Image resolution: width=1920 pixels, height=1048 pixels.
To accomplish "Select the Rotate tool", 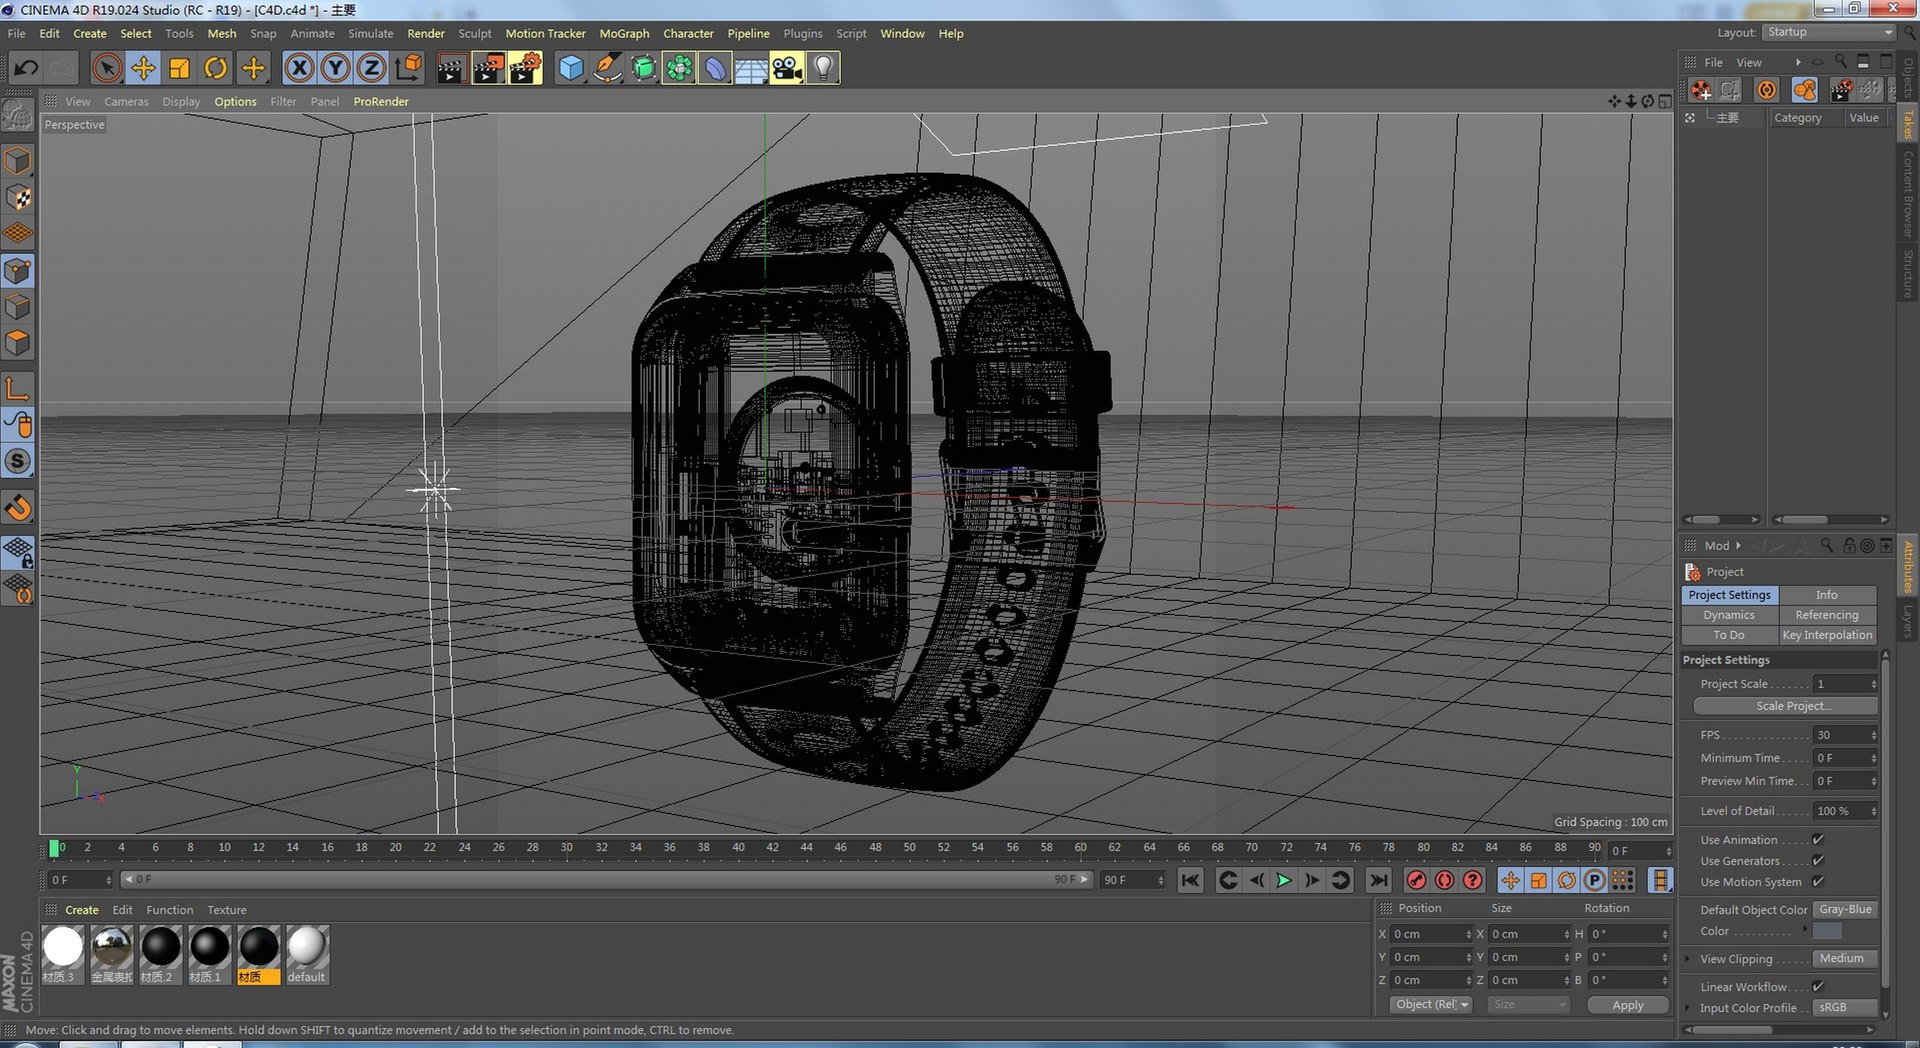I will coord(216,68).
